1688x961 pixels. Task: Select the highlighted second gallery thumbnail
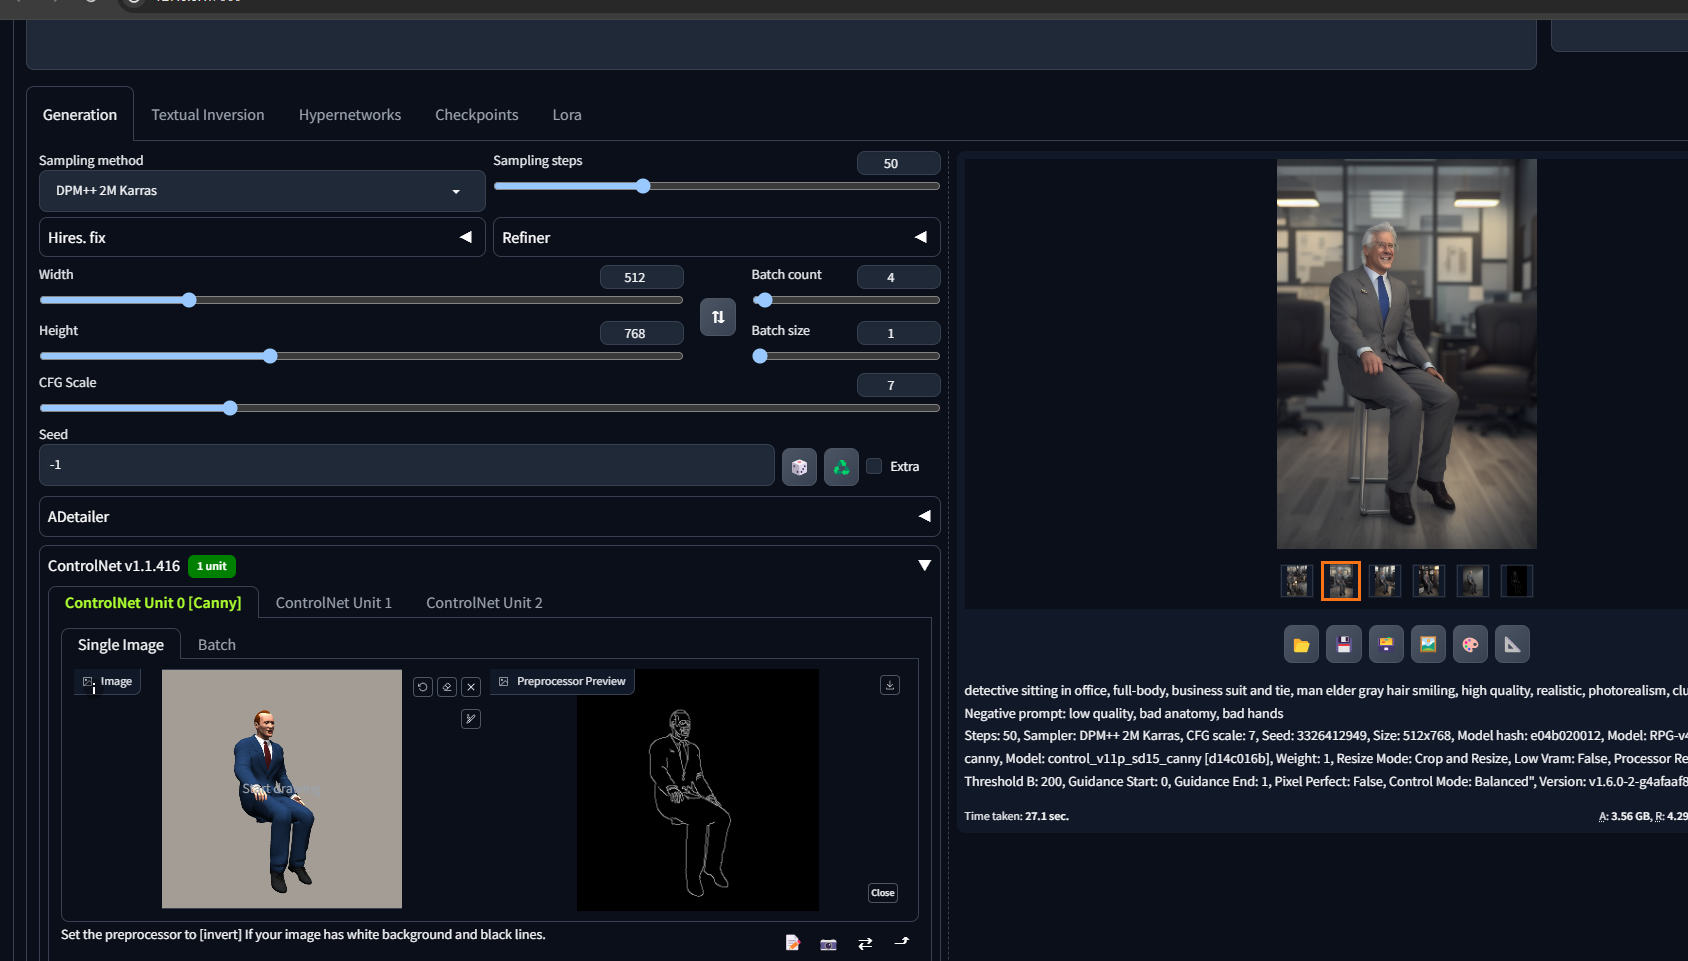click(x=1341, y=581)
